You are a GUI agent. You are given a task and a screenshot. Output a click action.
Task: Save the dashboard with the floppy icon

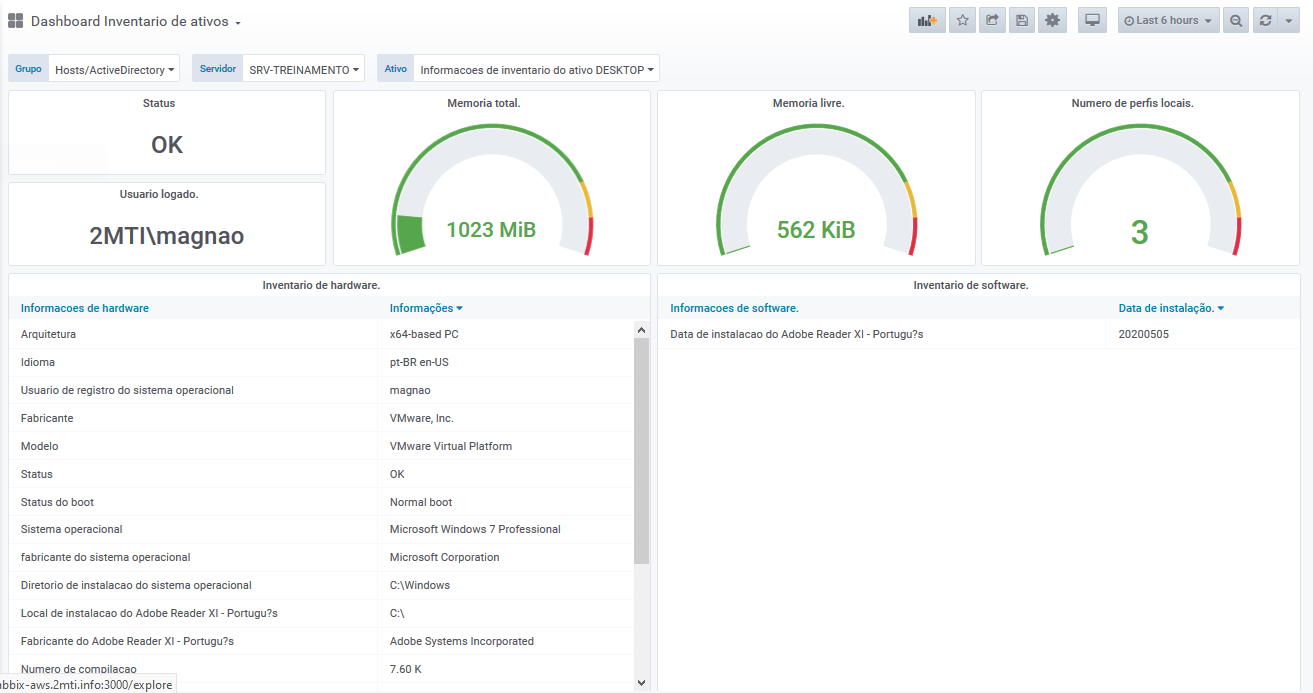1021,20
